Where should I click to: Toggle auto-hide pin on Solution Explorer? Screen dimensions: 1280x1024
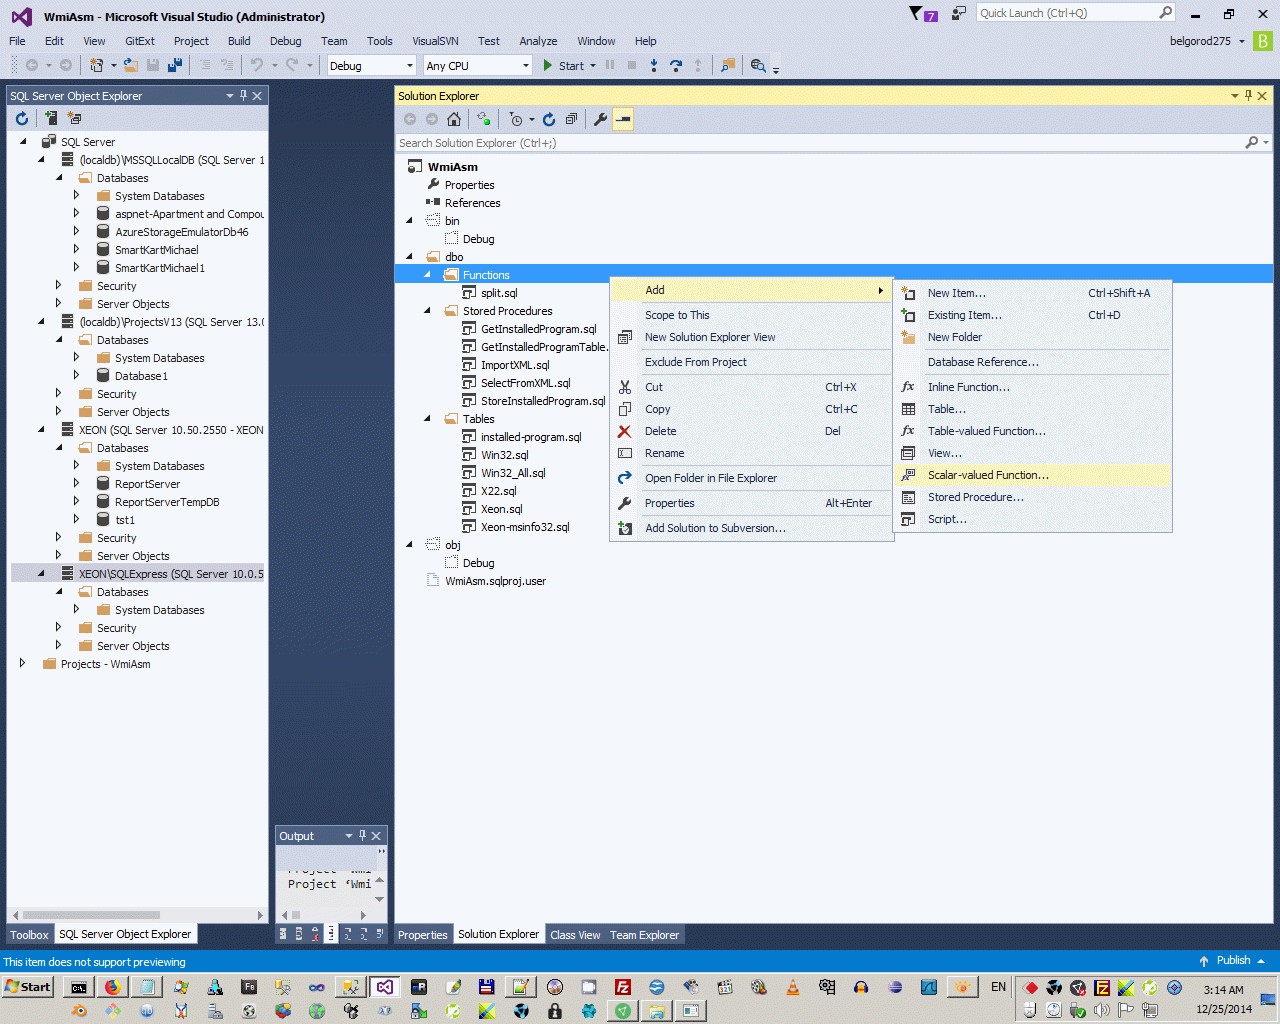pyautogui.click(x=1248, y=96)
